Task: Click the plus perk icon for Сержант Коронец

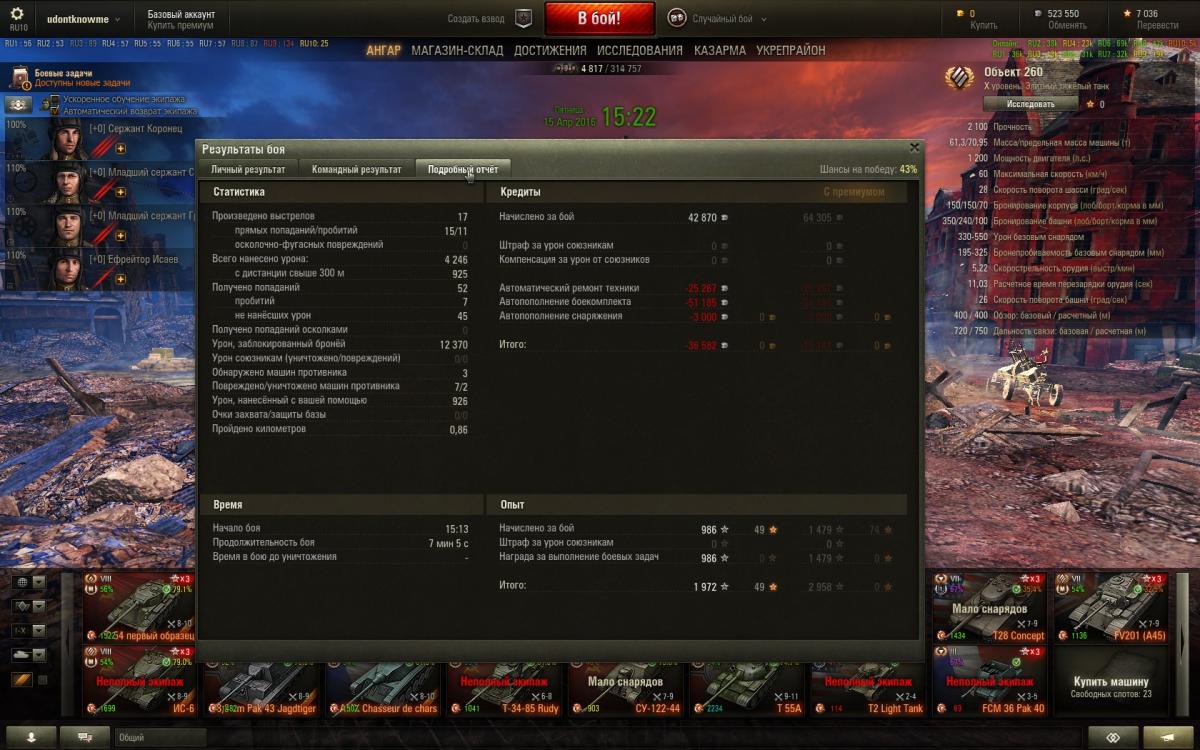Action: click(121, 149)
